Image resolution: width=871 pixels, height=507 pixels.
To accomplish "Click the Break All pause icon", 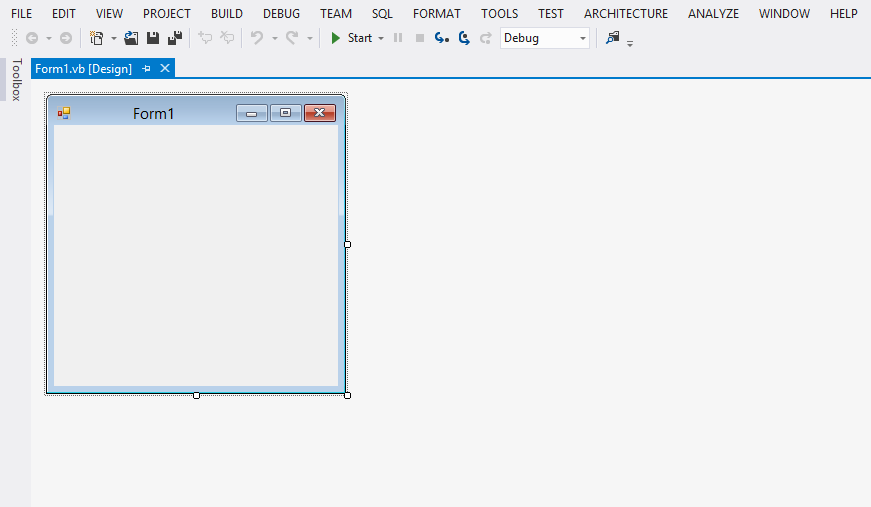I will 398,38.
